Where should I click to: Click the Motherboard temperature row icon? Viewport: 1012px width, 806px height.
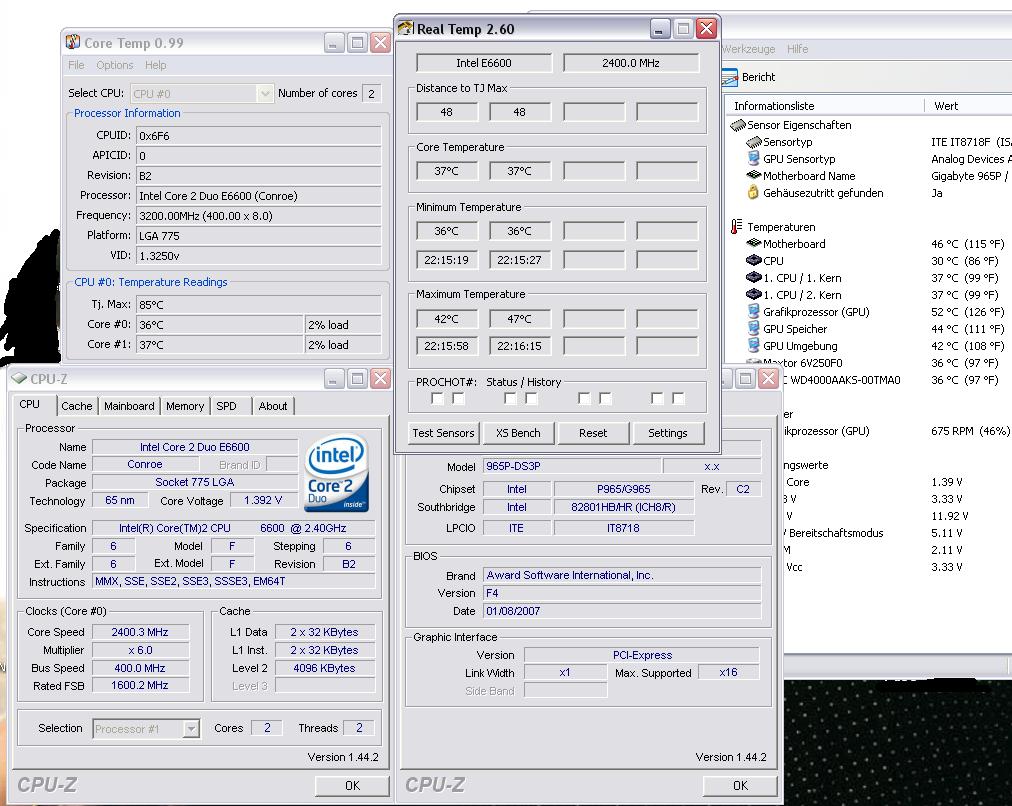coord(753,243)
